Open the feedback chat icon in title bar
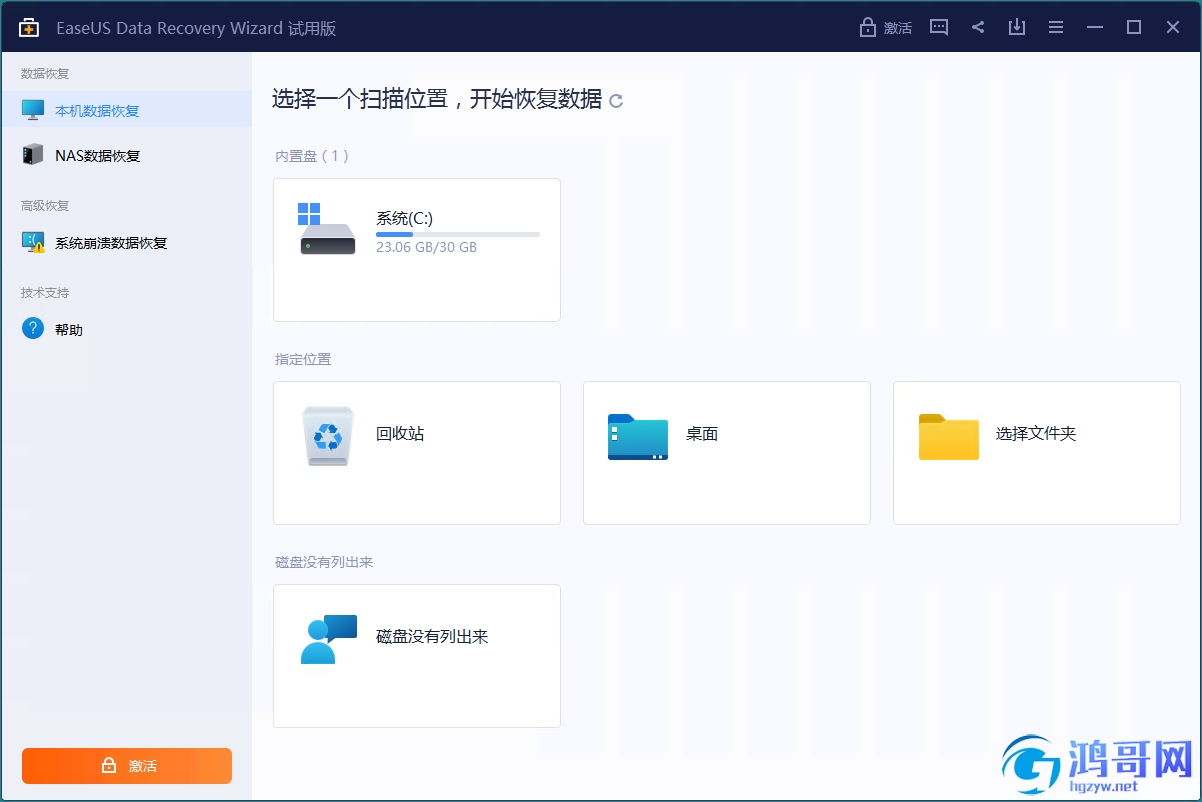The image size is (1202, 802). point(938,27)
